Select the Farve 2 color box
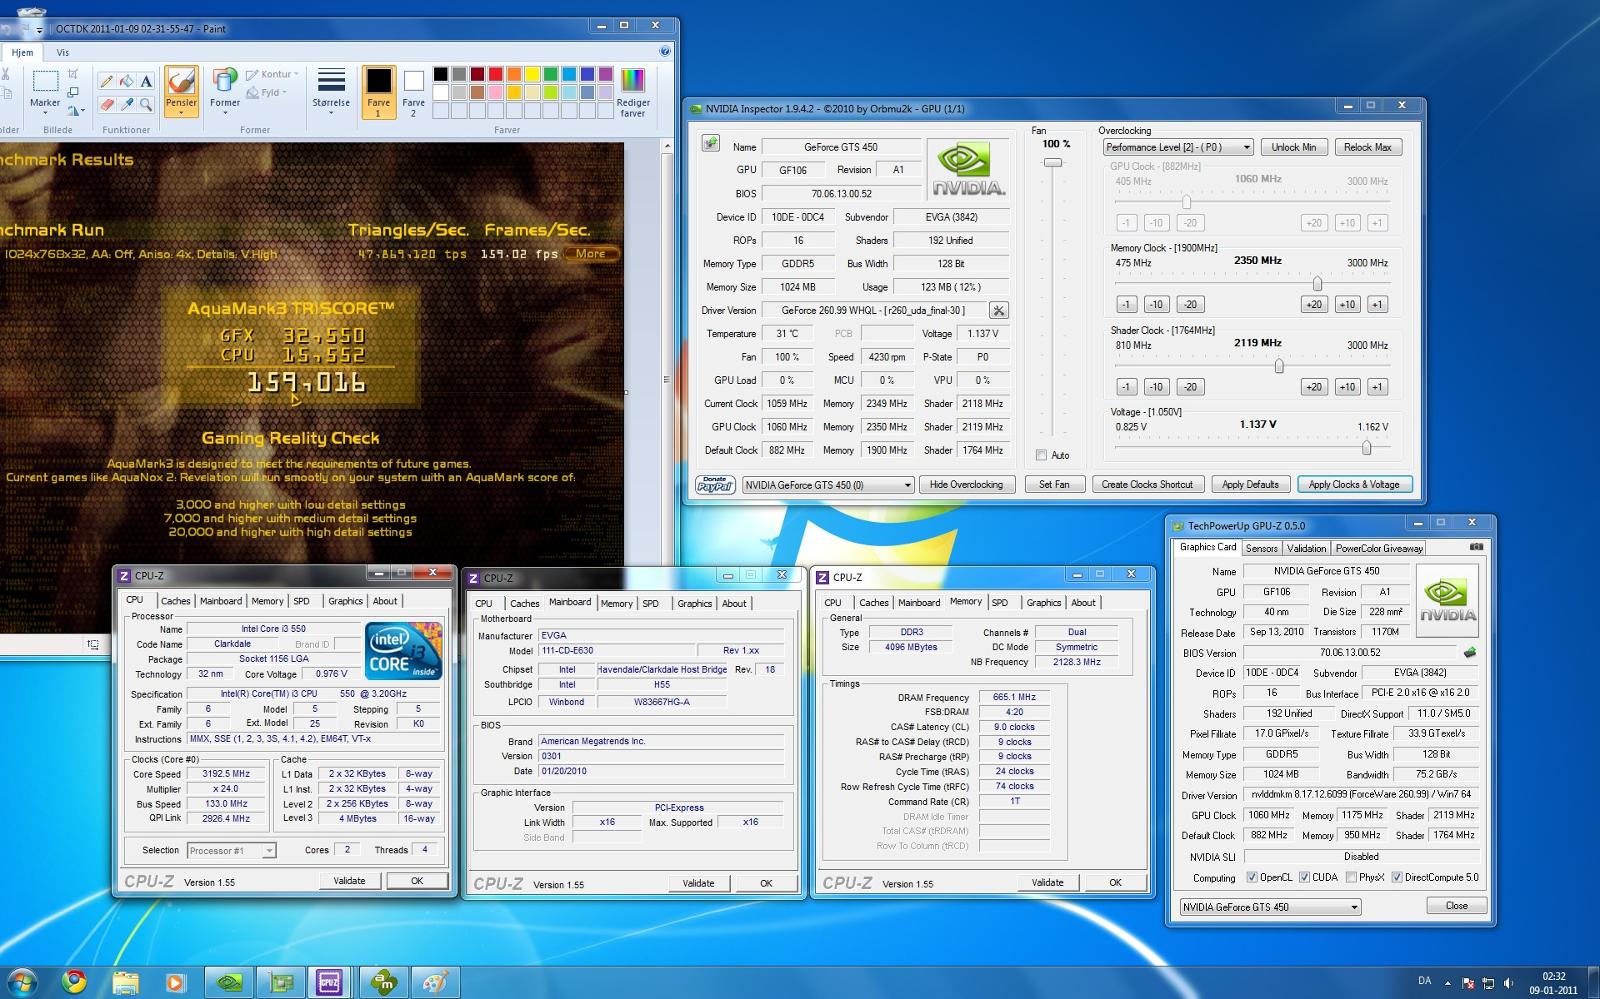This screenshot has height=999, width=1600. 413,93
